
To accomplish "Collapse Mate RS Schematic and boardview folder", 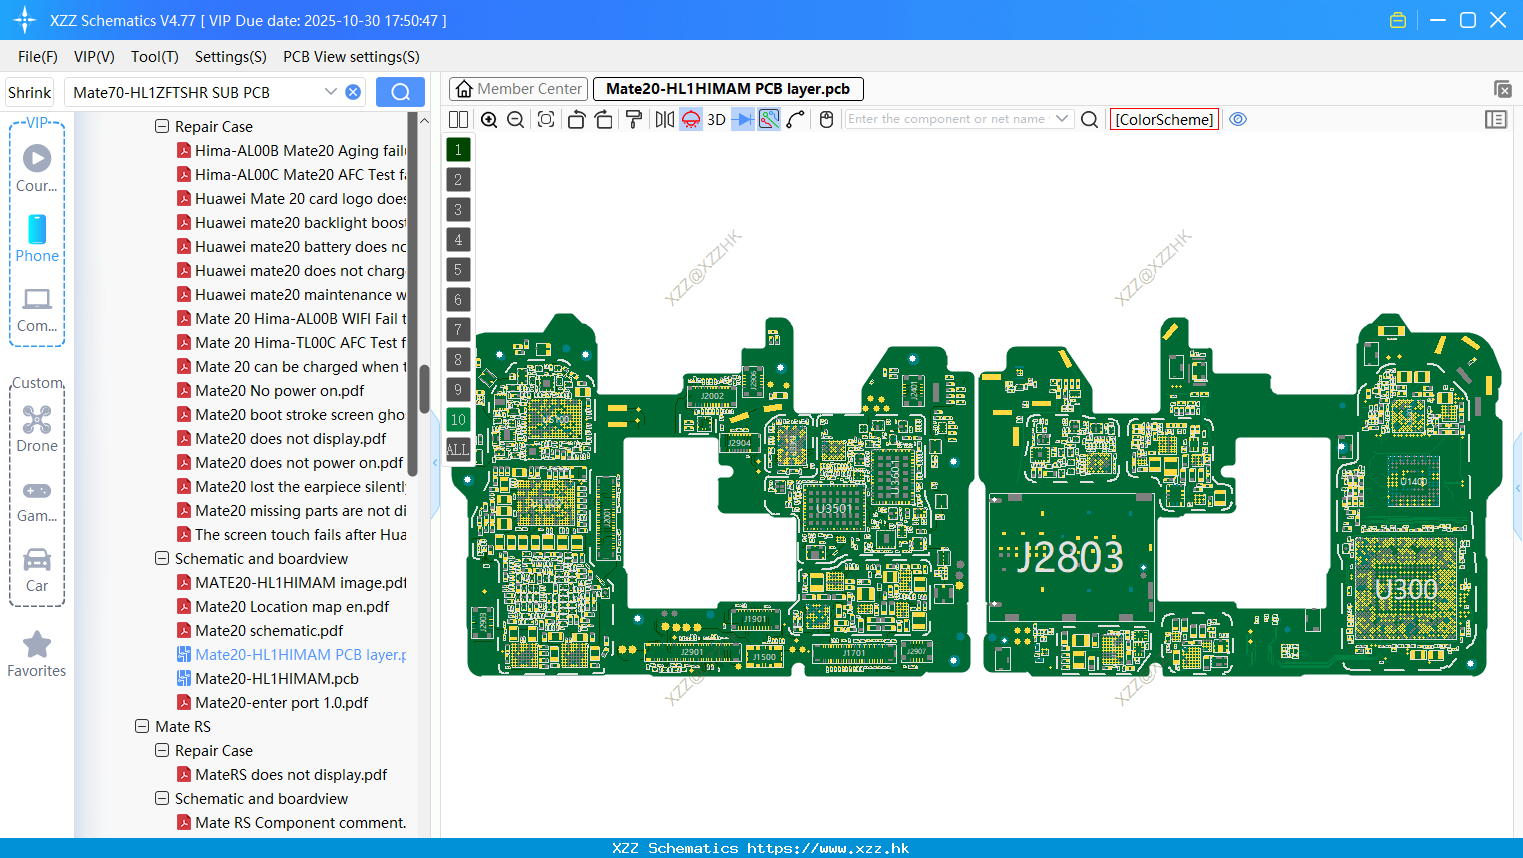I will pos(162,799).
